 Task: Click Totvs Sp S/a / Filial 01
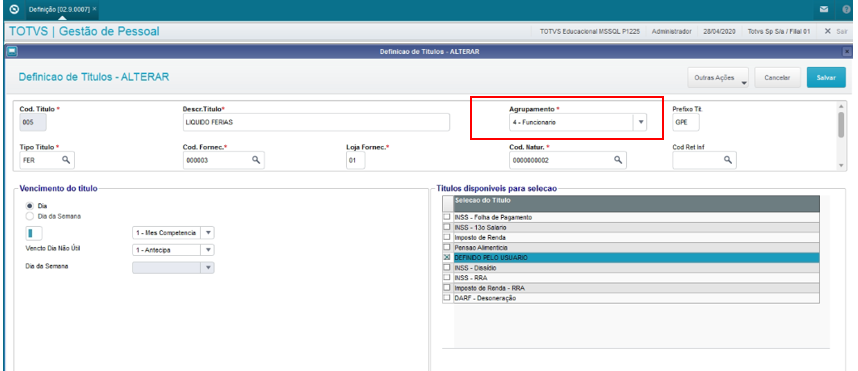(x=779, y=32)
